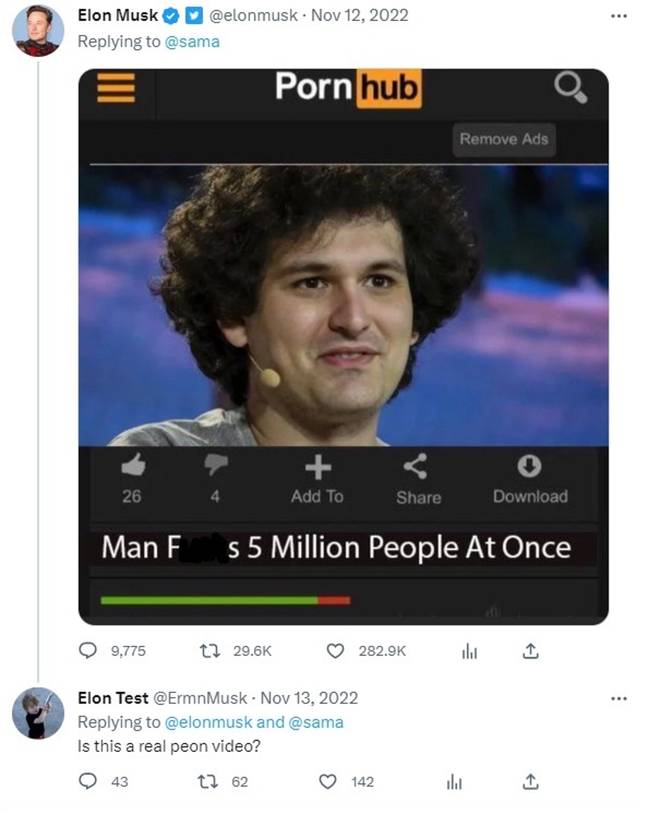Screen dimensions: 648x813
Task: Share the Elon Test reply
Action: tap(531, 782)
